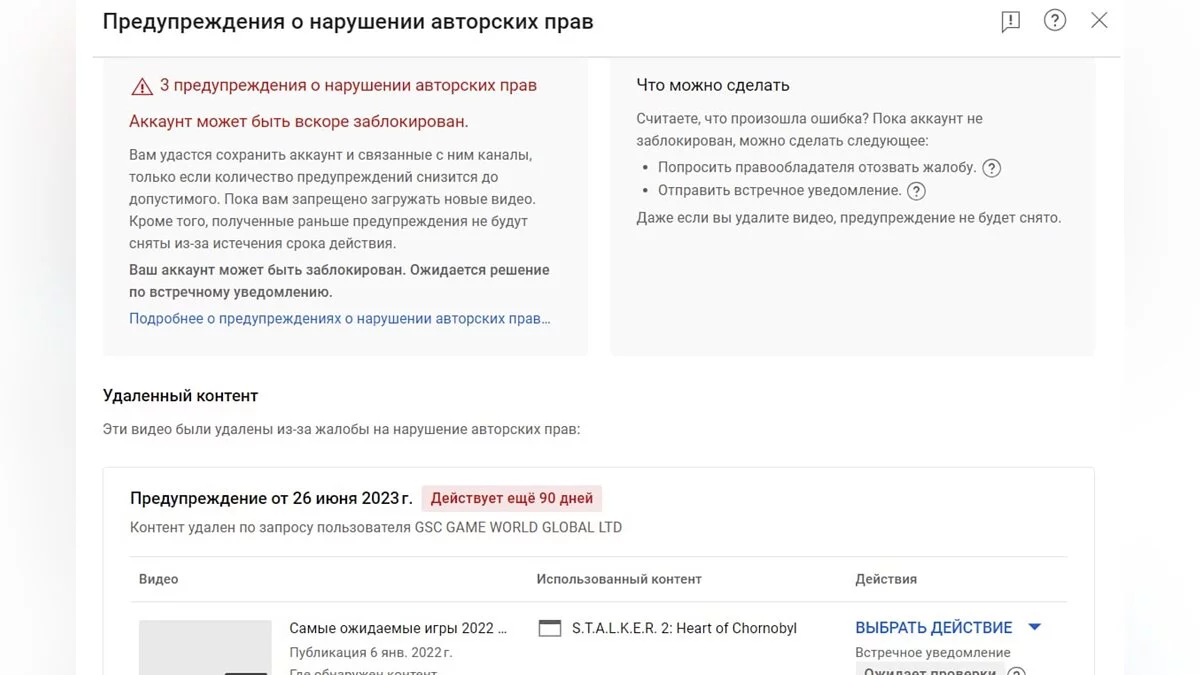Image resolution: width=1200 pixels, height=675 pixels.
Task: Click the send feedback icon in header
Action: click(x=1011, y=22)
